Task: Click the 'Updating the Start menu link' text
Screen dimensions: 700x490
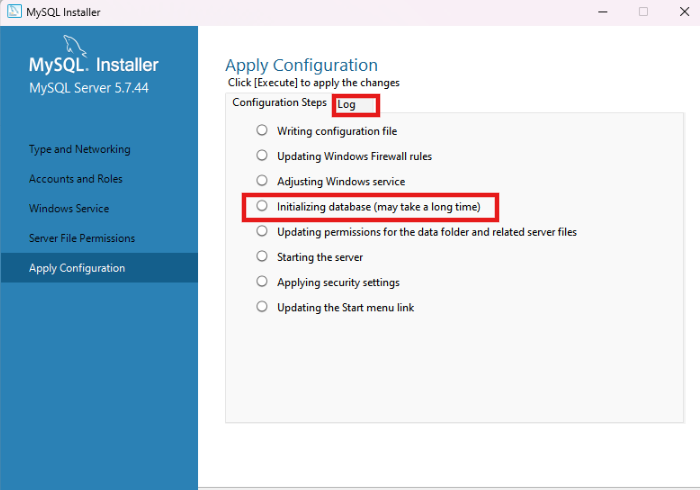Action: point(346,308)
